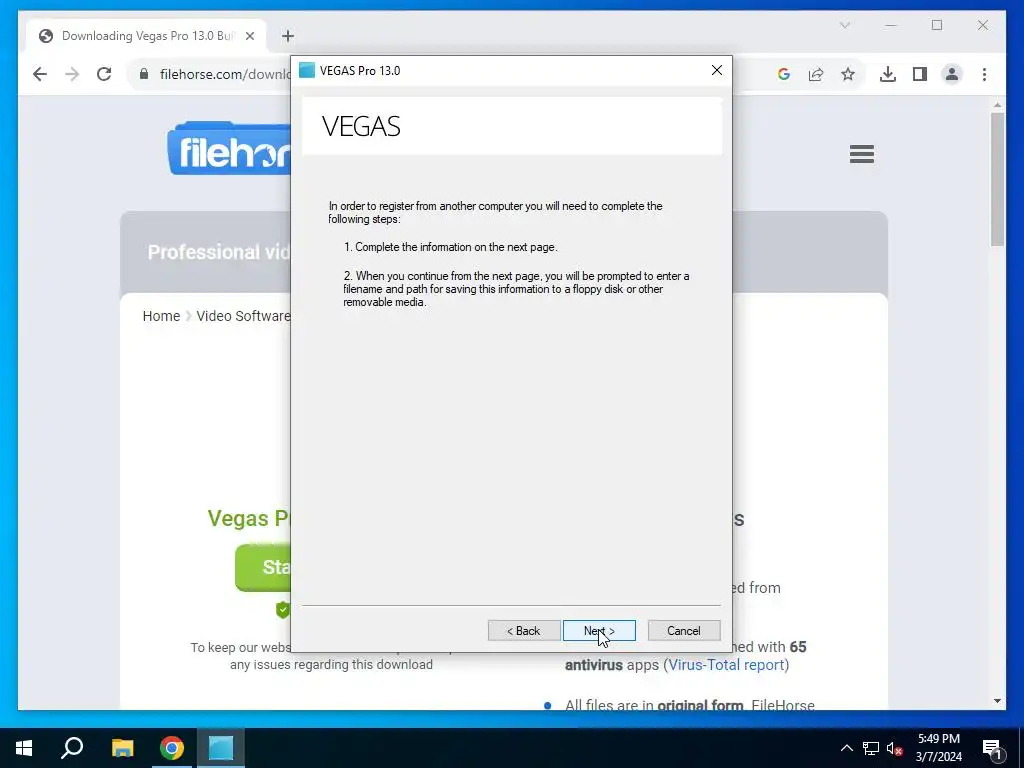
Task: Click the green Start download button
Action: tap(263, 568)
